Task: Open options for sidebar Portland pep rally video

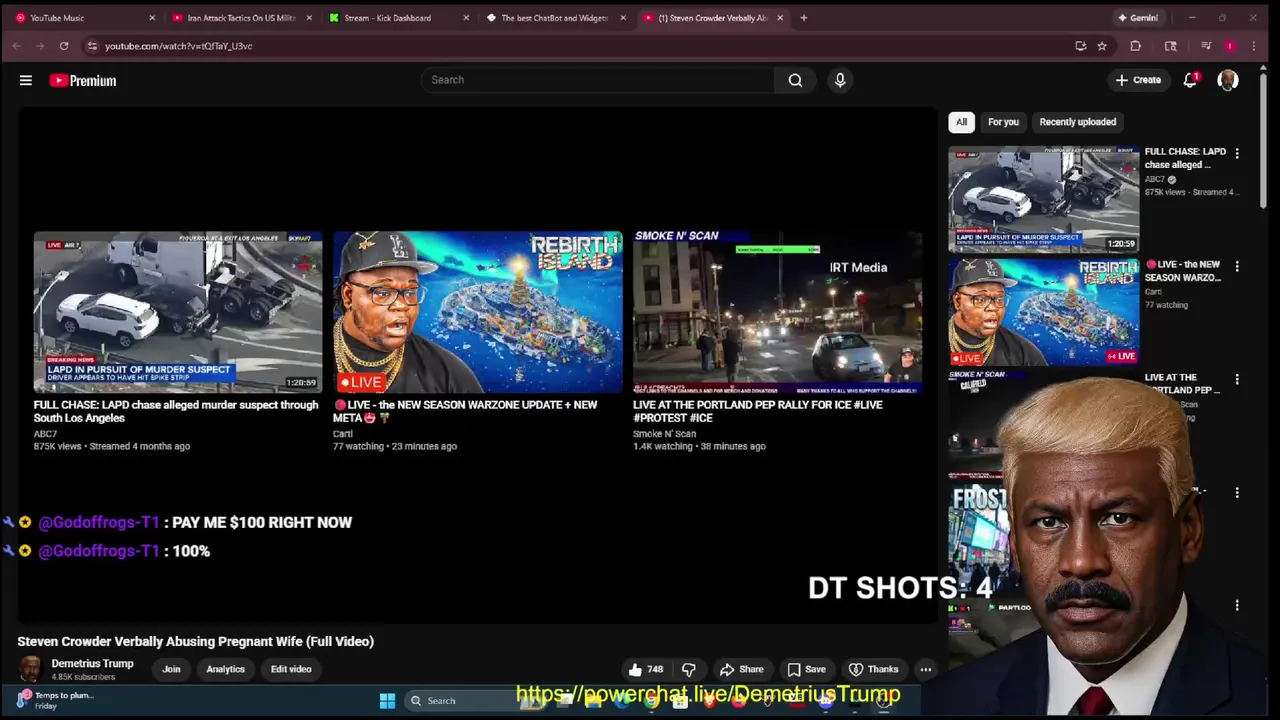Action: point(1237,380)
